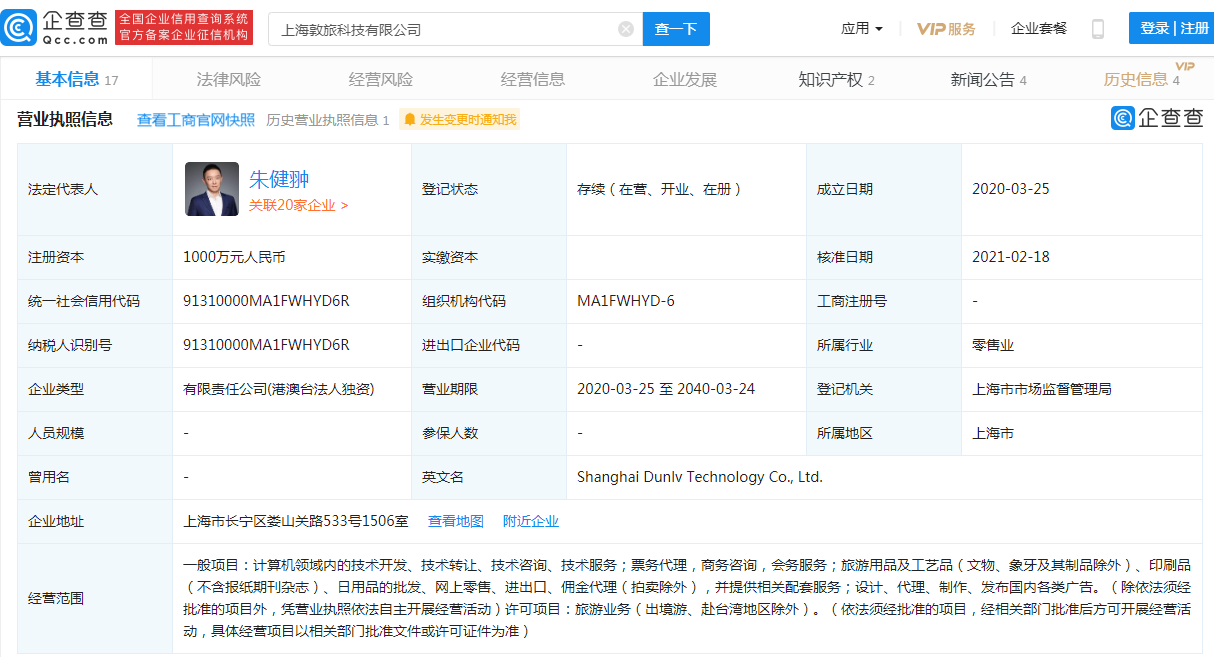This screenshot has height=657, width=1214.
Task: Select approval date 2021-02-18
Action: [1011, 257]
